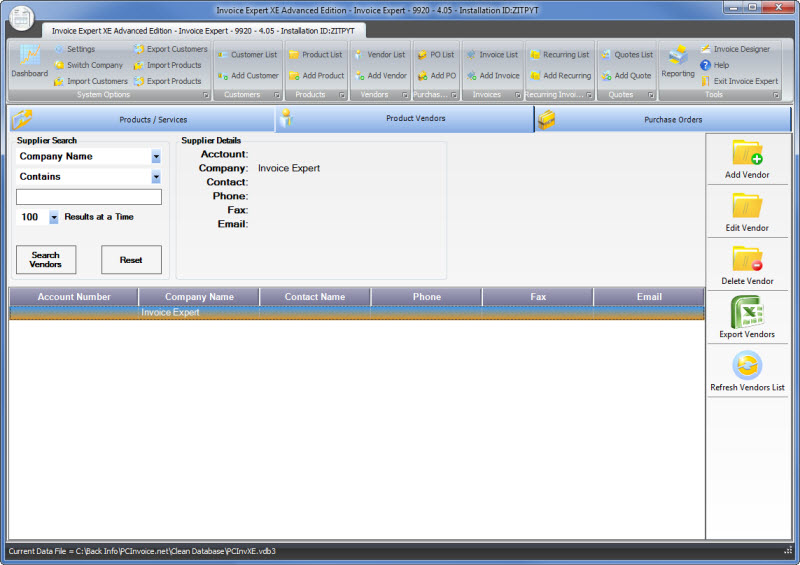This screenshot has height=565, width=800.
Task: Sort by Email column header
Action: (649, 297)
